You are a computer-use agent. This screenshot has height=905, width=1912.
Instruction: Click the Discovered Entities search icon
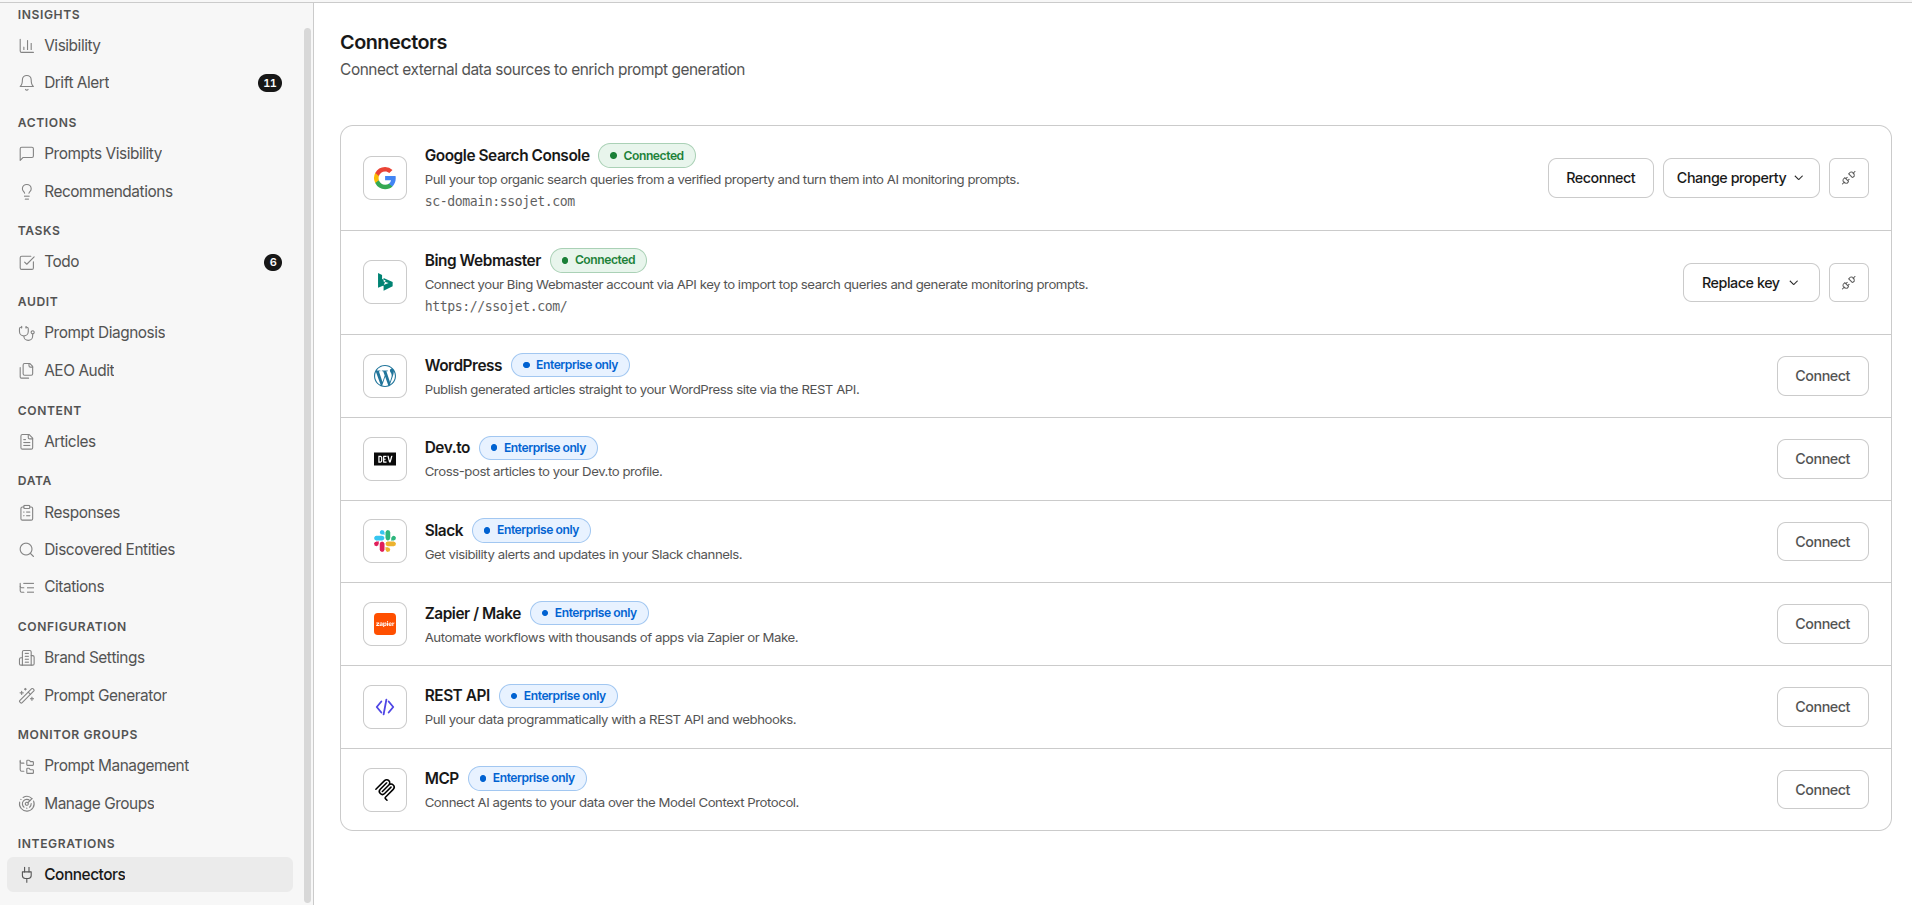coord(27,550)
